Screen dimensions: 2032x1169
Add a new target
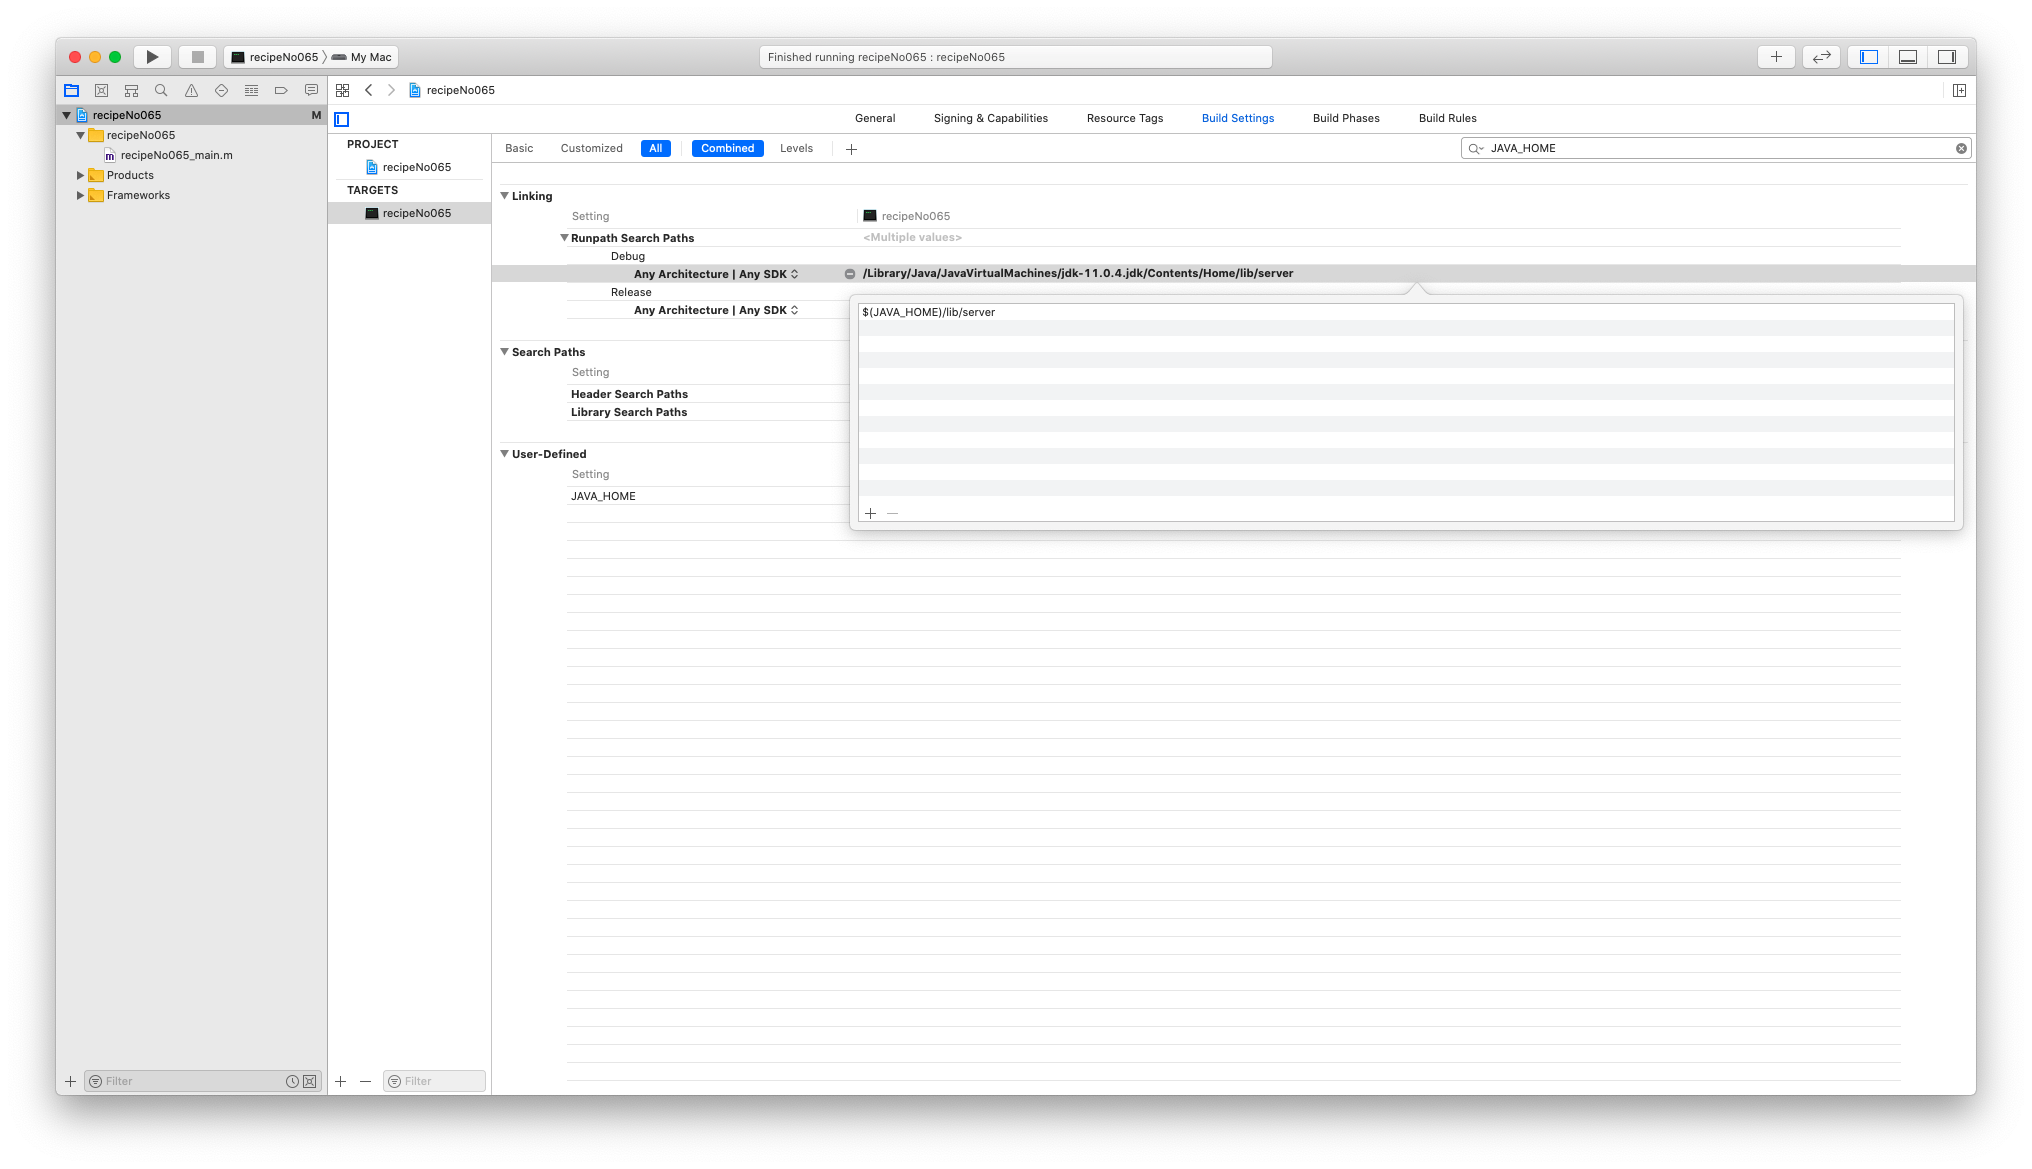pos(340,1081)
